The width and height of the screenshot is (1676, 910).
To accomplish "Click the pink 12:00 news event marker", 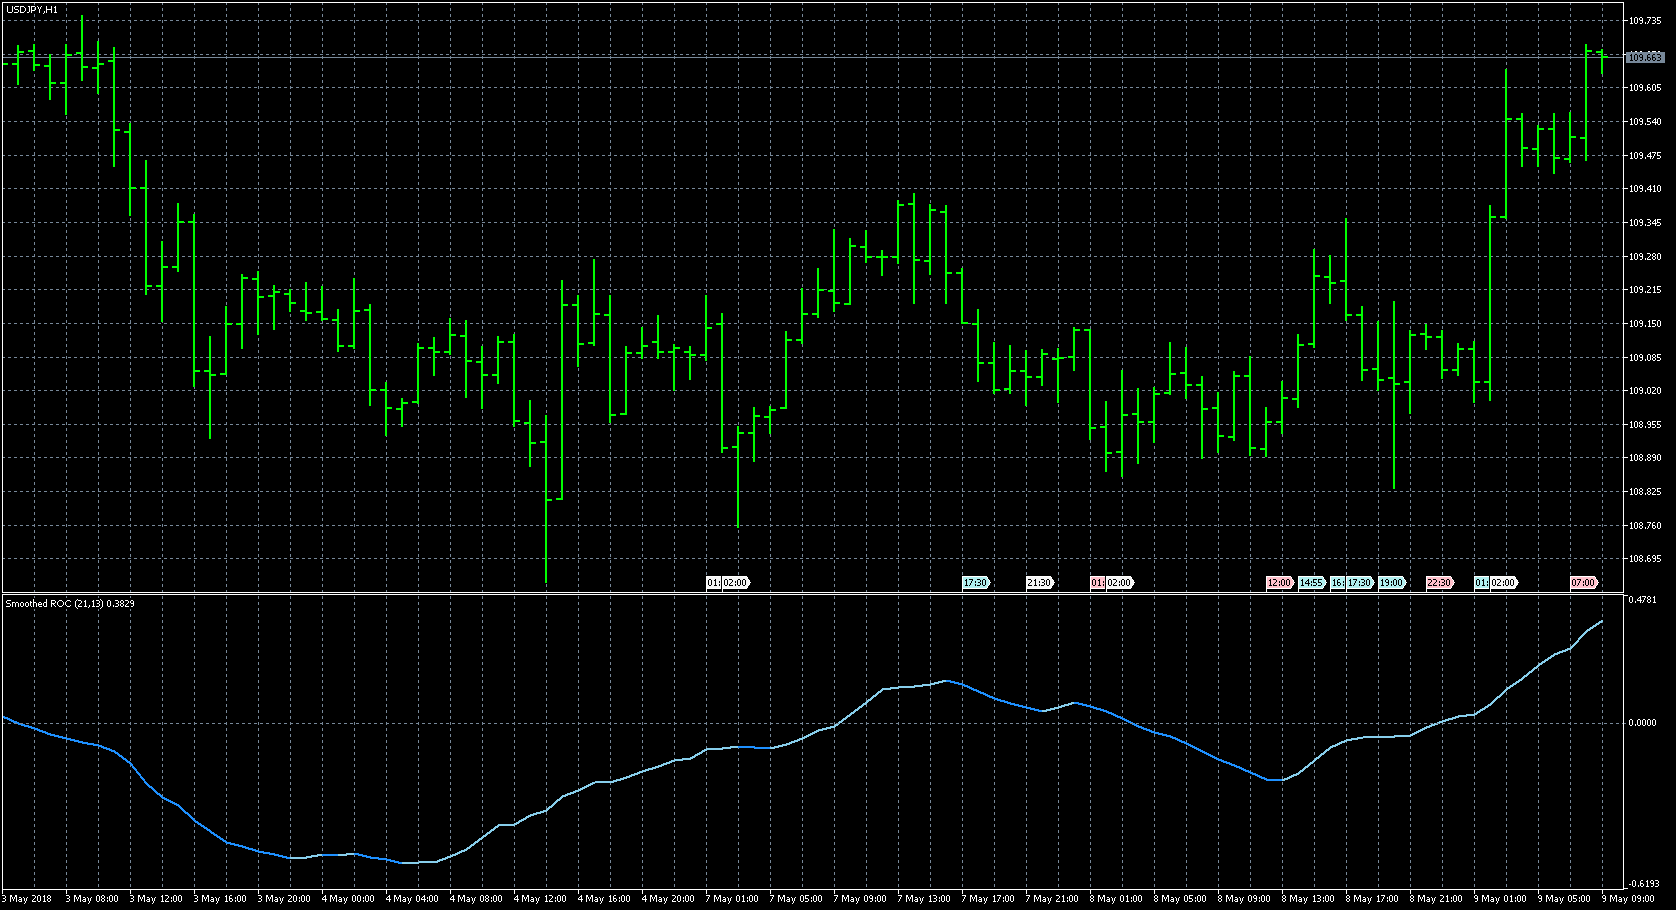I will coord(1279,583).
